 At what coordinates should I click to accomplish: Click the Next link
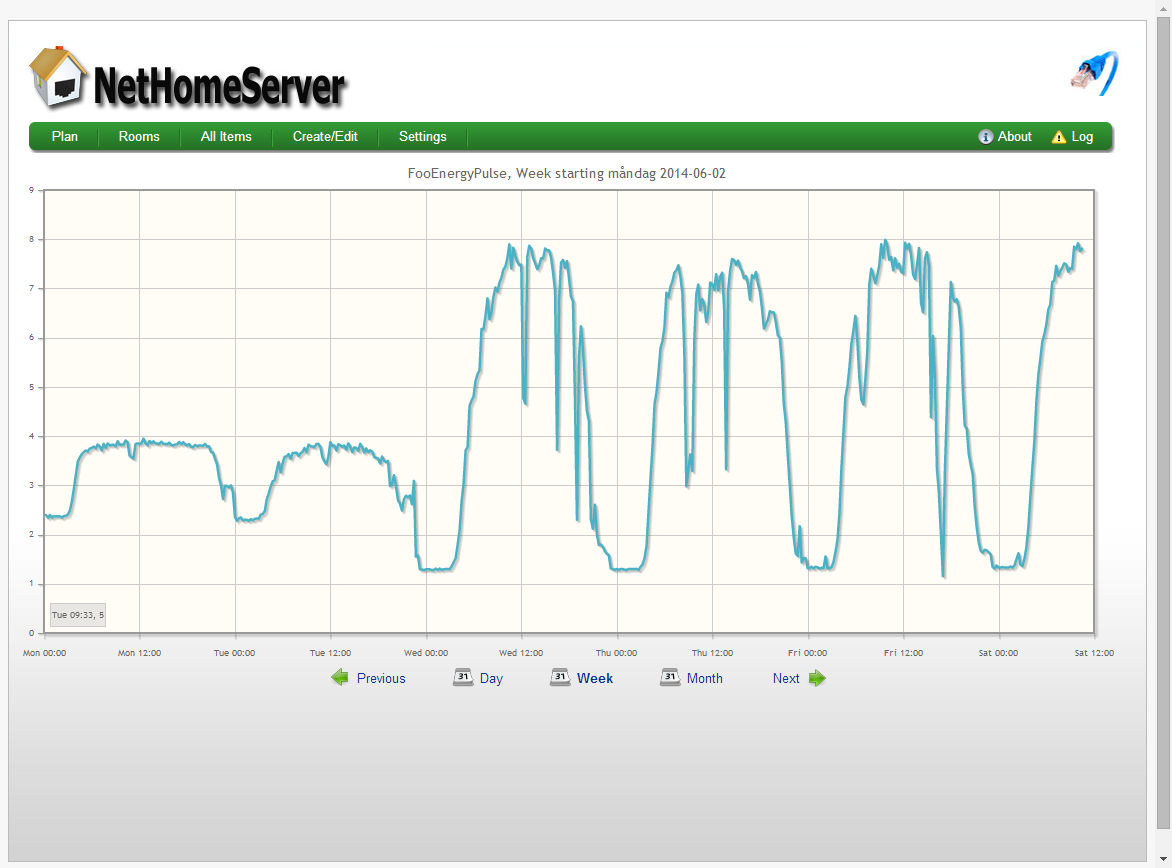[786, 678]
